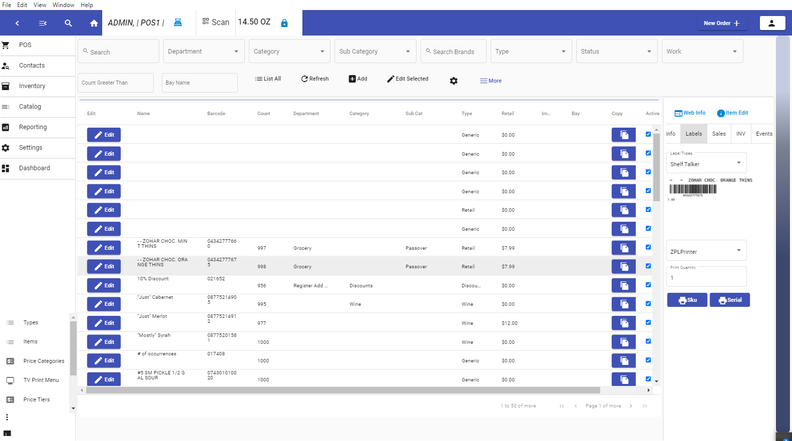This screenshot has width=792, height=441.
Task: Open the Department dropdown filter
Action: pyautogui.click(x=204, y=52)
